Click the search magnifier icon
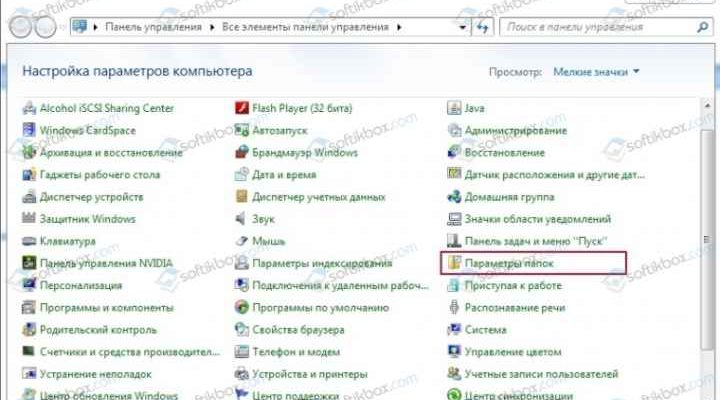720x400 pixels. [703, 28]
